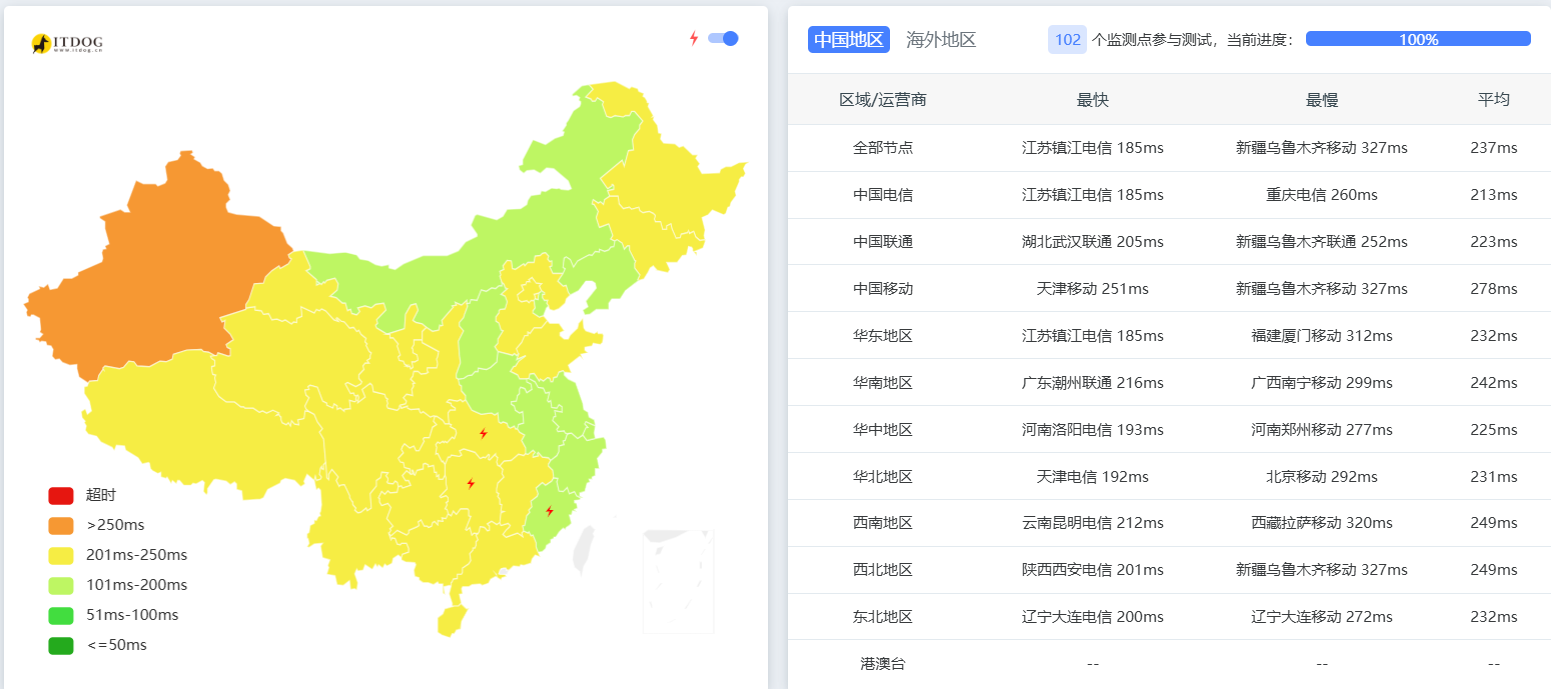Click 天津移动 251ms cell
The image size is (1551, 689).
tap(1092, 289)
